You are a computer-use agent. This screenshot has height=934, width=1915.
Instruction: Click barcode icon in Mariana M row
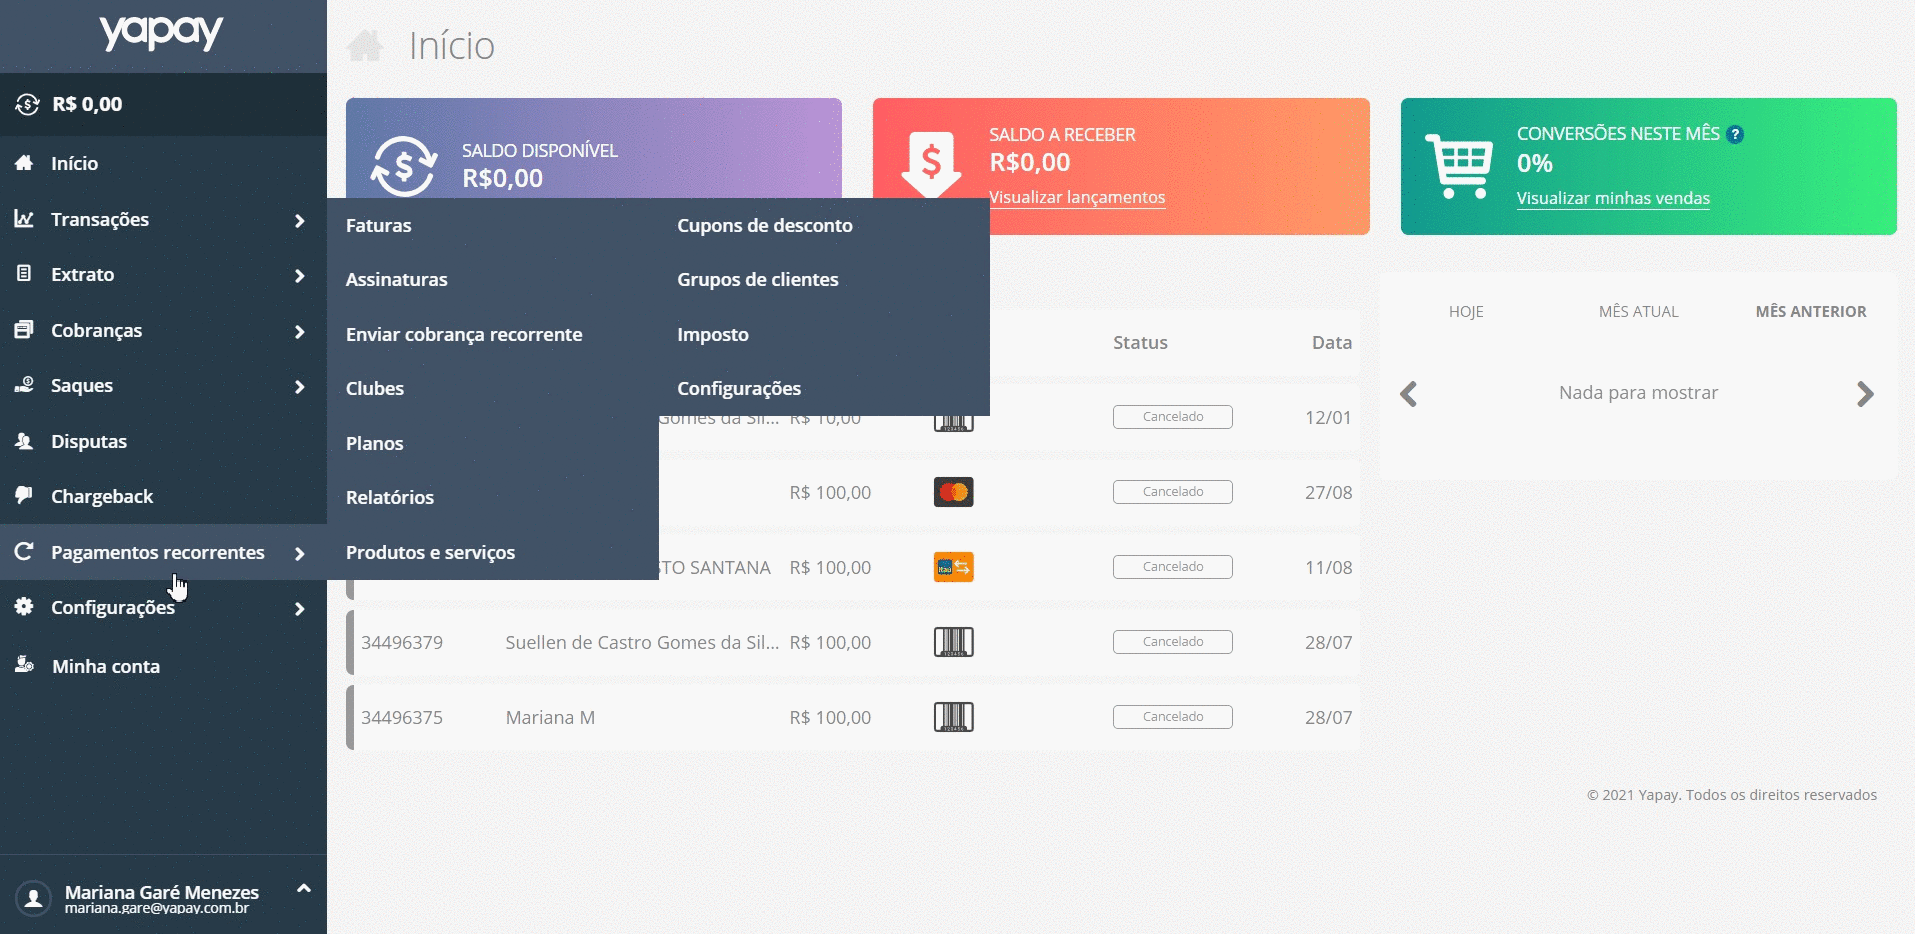click(953, 717)
